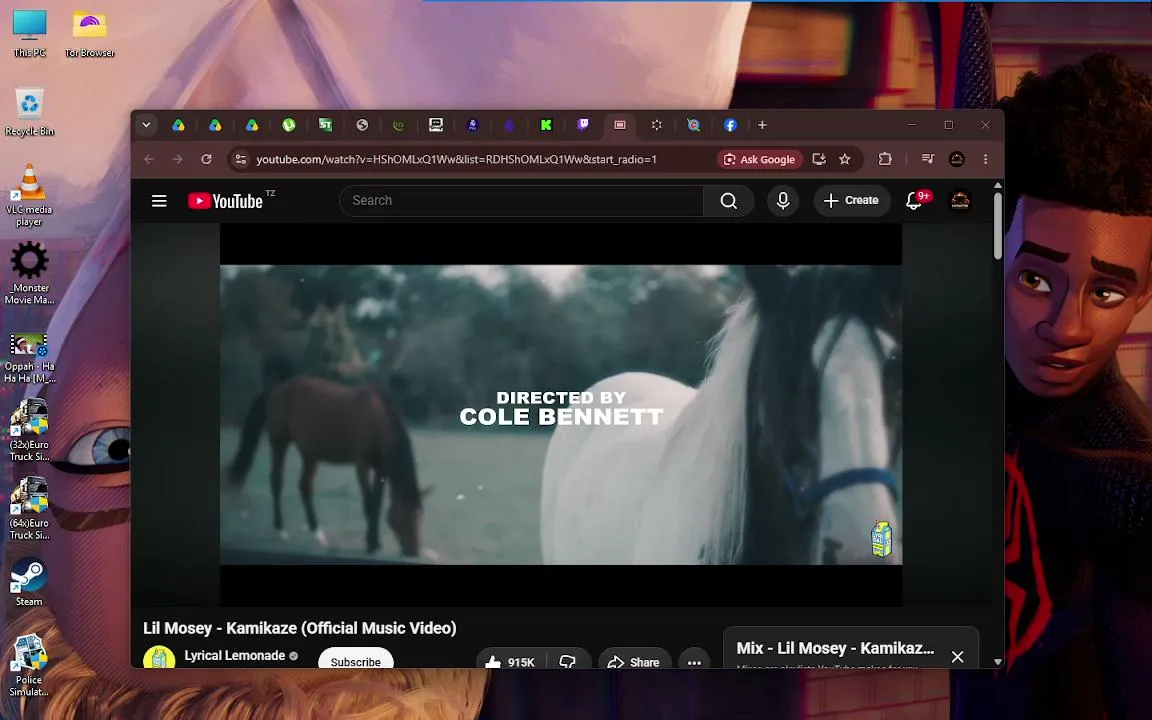1152x720 pixels.
Task: Go to the YouTube home logo
Action: click(x=225, y=201)
